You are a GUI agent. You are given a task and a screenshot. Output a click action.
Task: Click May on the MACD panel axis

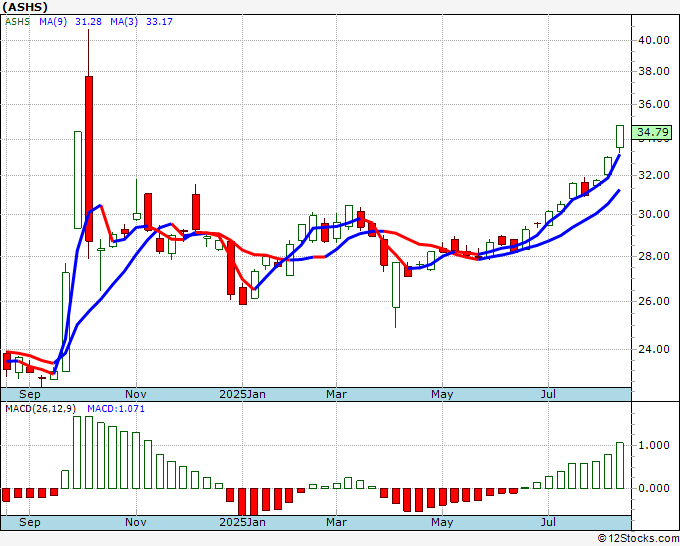pyautogui.click(x=442, y=522)
